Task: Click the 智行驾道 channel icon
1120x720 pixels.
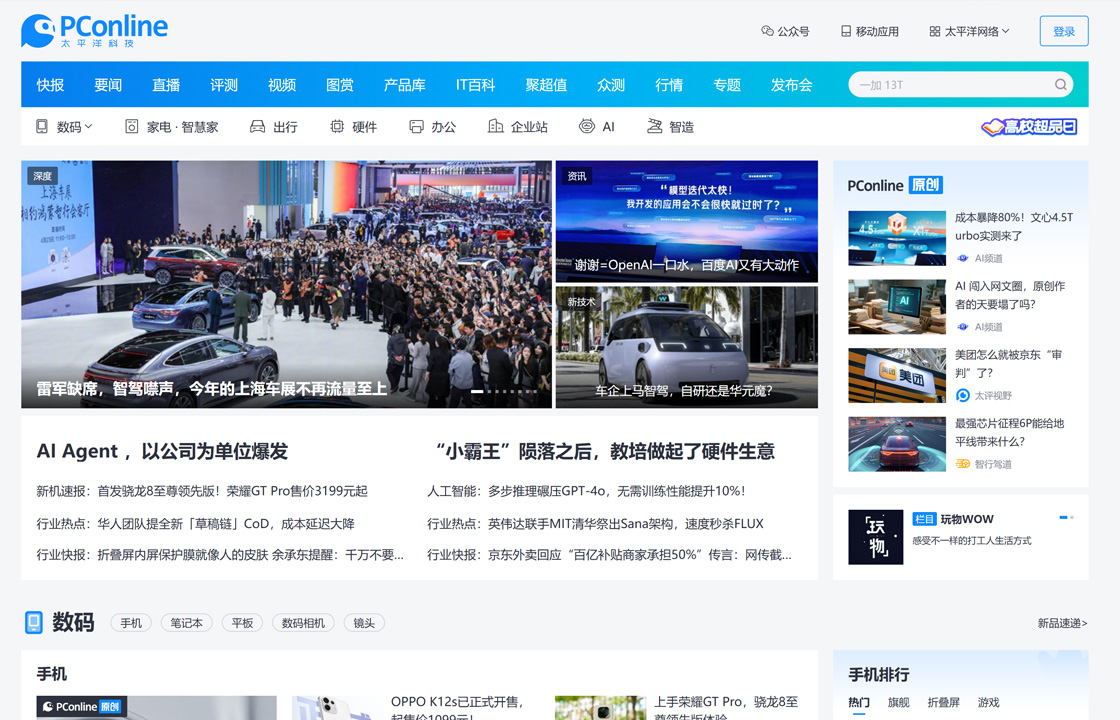Action: pyautogui.click(x=963, y=464)
